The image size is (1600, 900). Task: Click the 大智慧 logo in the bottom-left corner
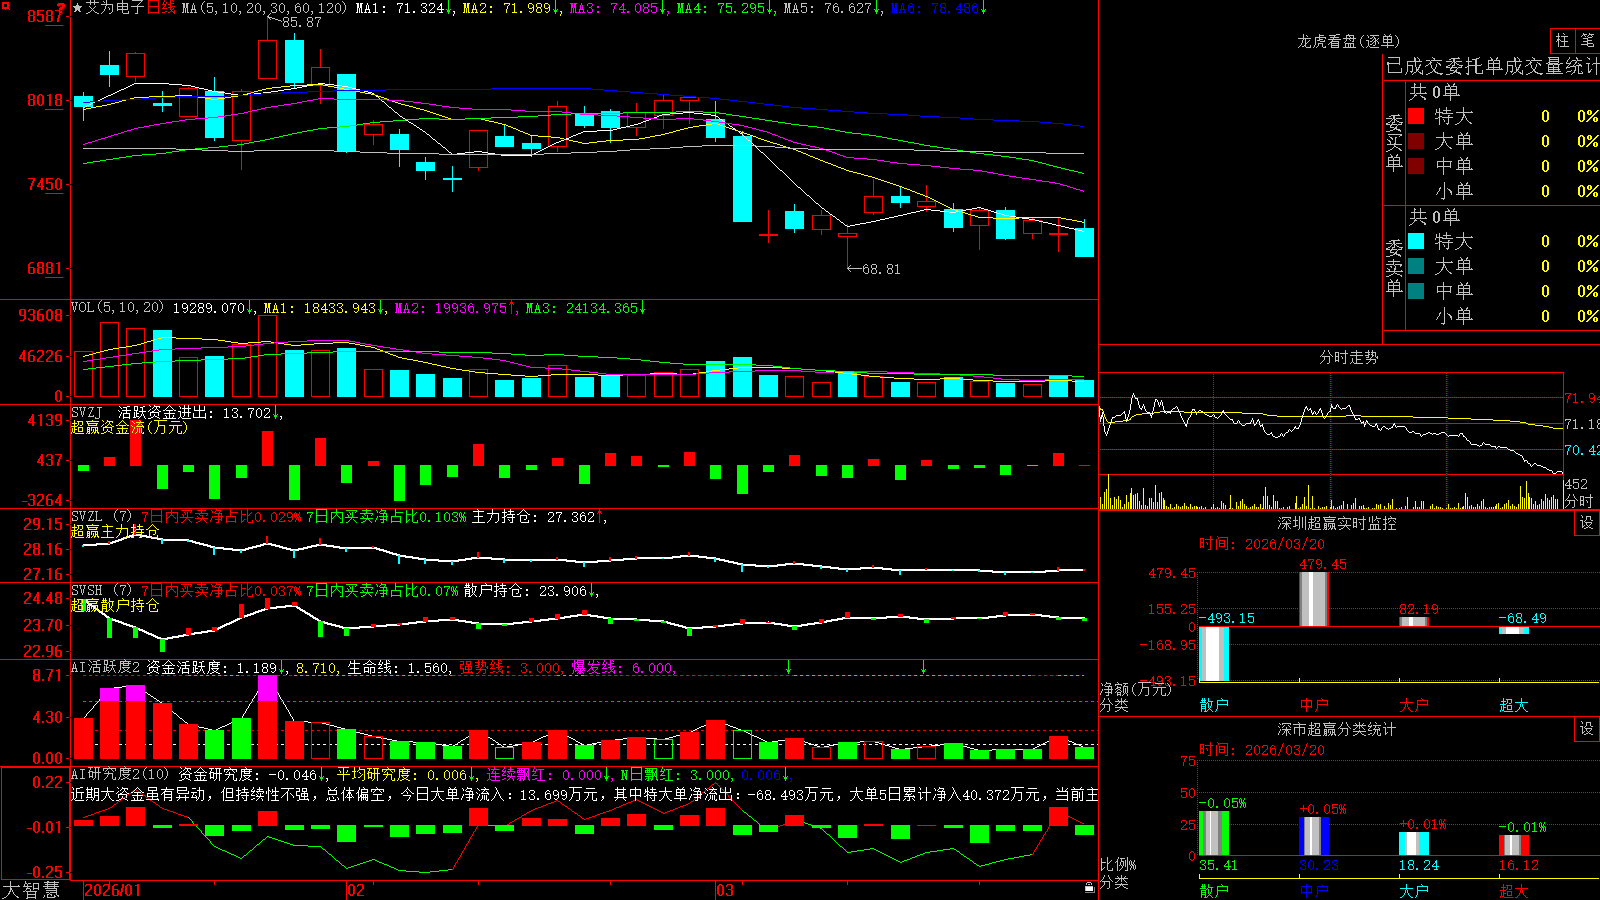coord(31,890)
